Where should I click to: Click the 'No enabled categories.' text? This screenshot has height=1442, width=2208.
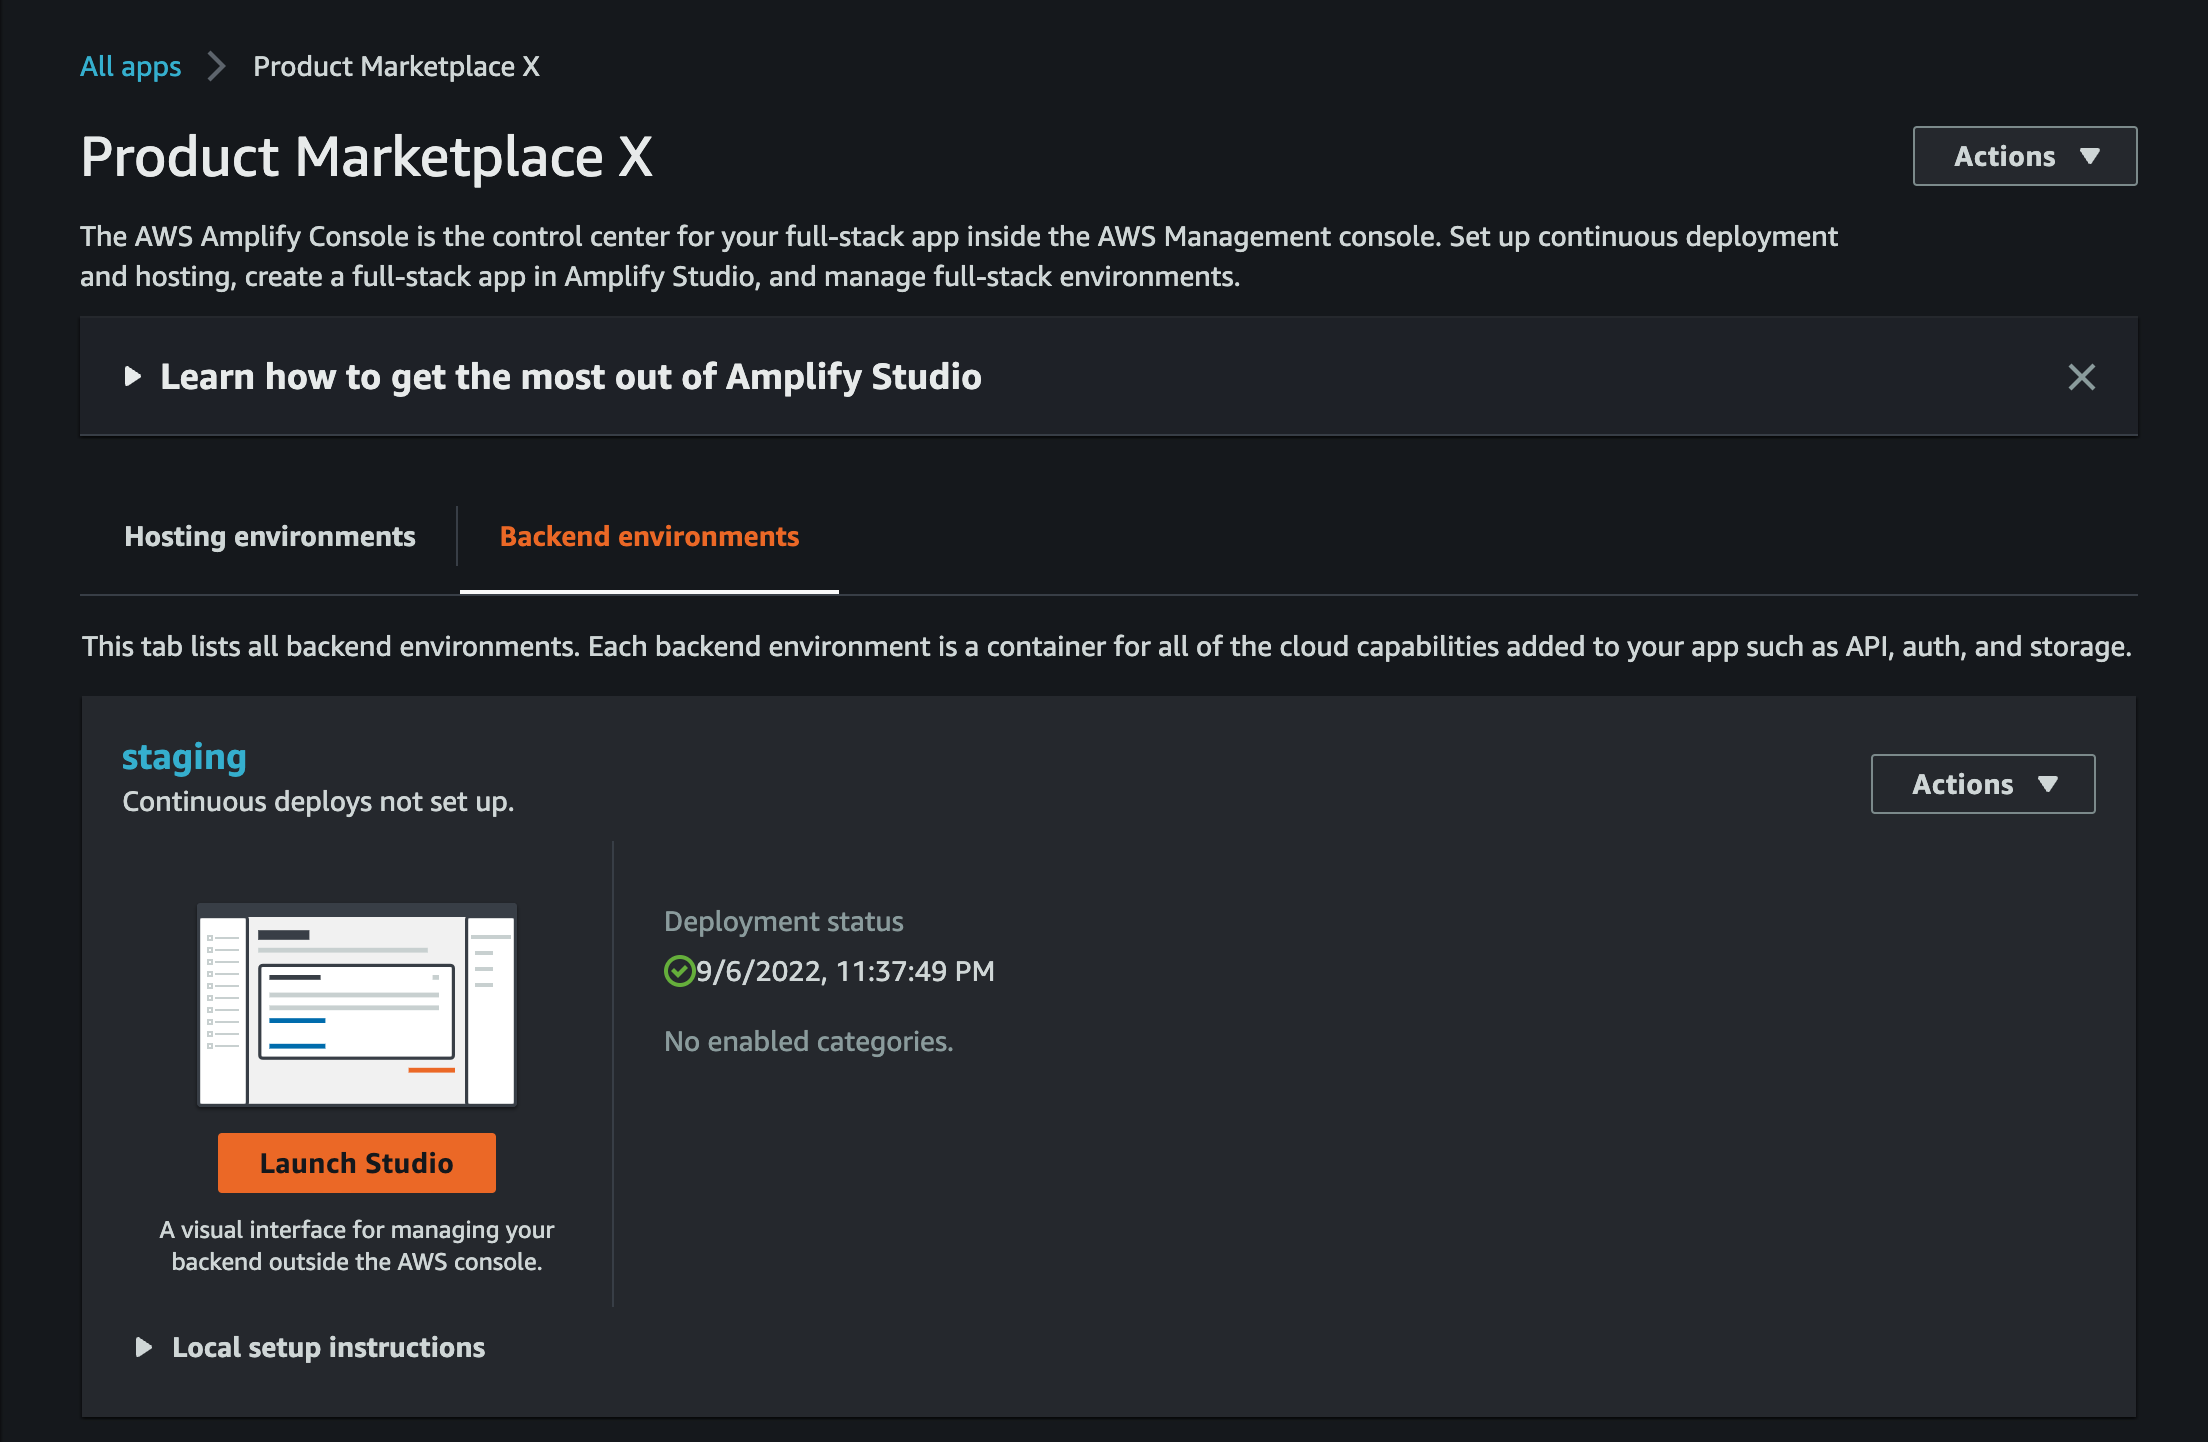click(x=809, y=1042)
